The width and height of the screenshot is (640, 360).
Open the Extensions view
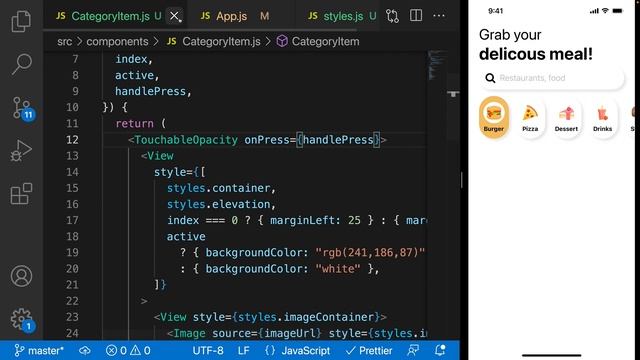pyautogui.click(x=21, y=193)
